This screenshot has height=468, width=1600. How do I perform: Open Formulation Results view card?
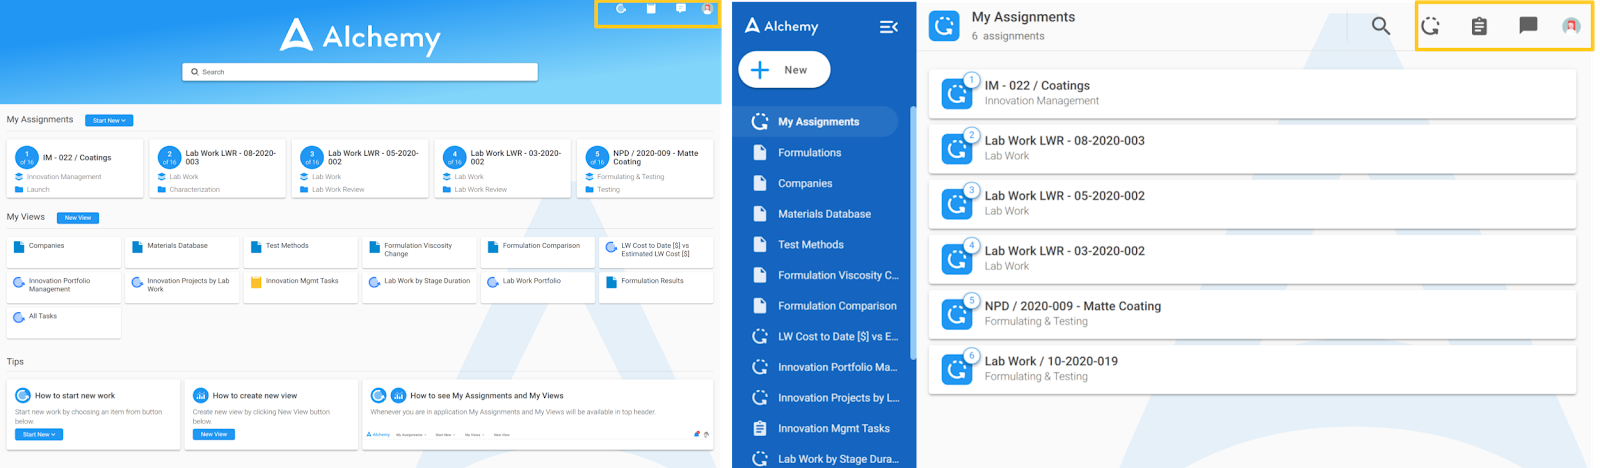(657, 287)
